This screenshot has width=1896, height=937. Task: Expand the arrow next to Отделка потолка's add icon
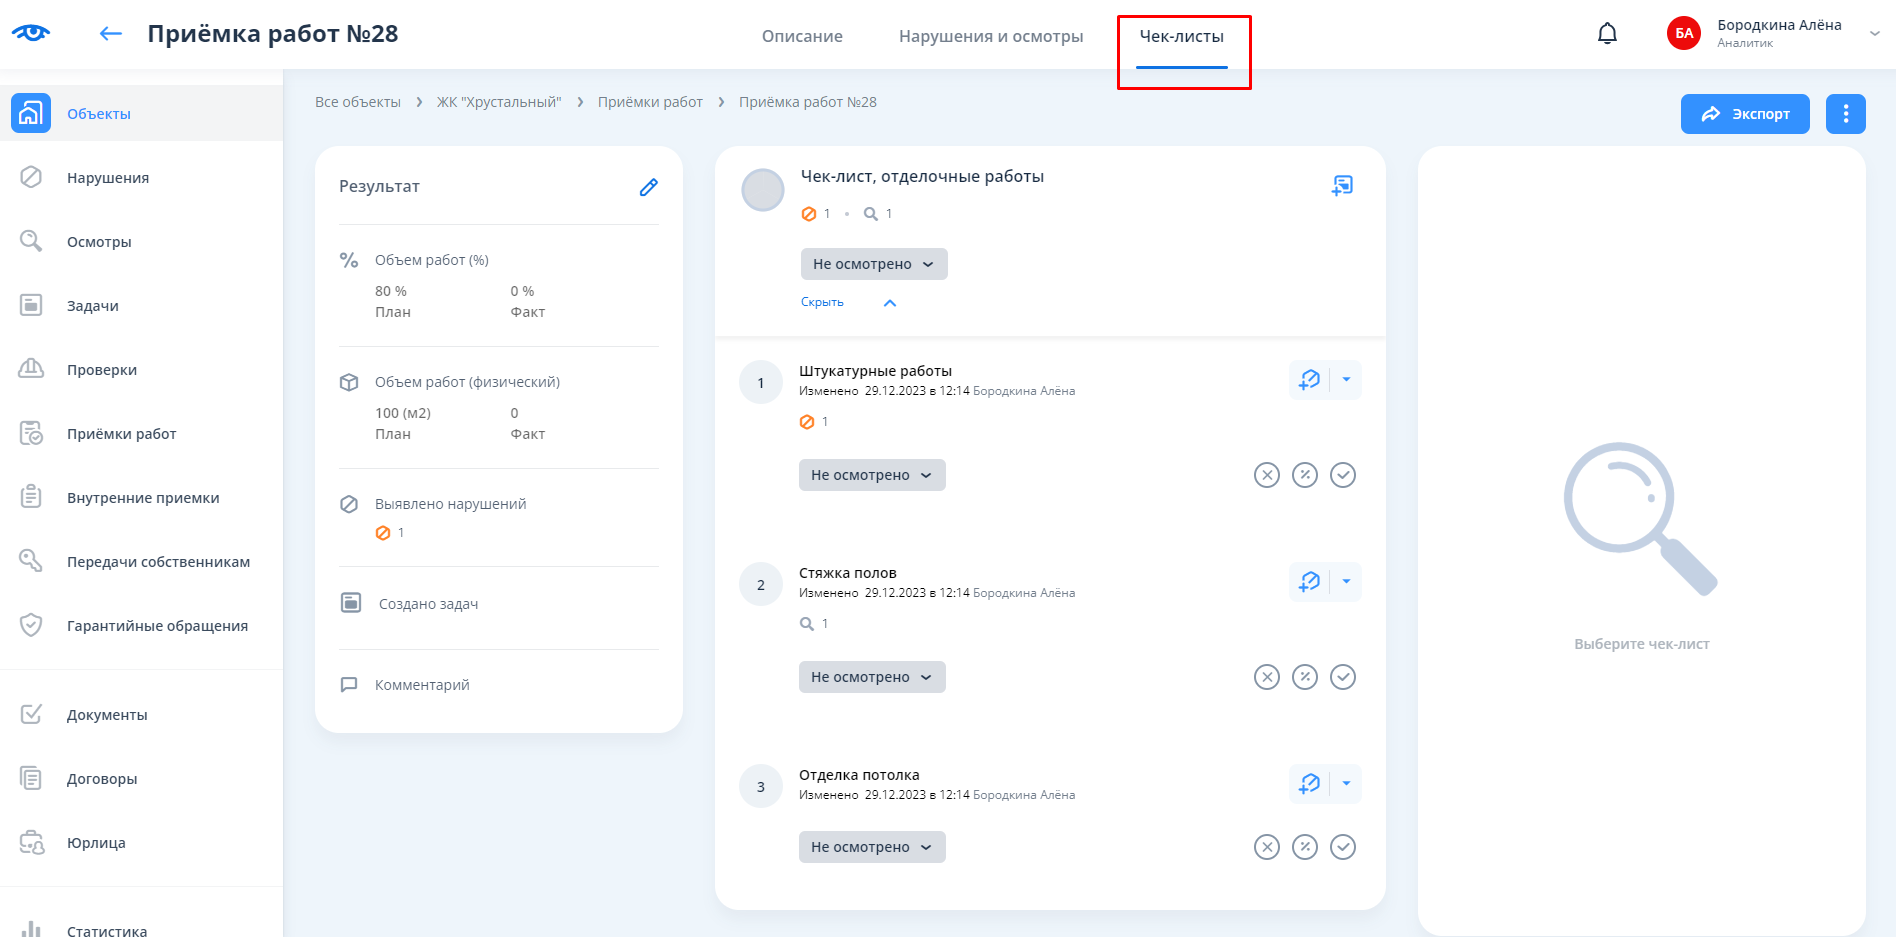tap(1346, 784)
